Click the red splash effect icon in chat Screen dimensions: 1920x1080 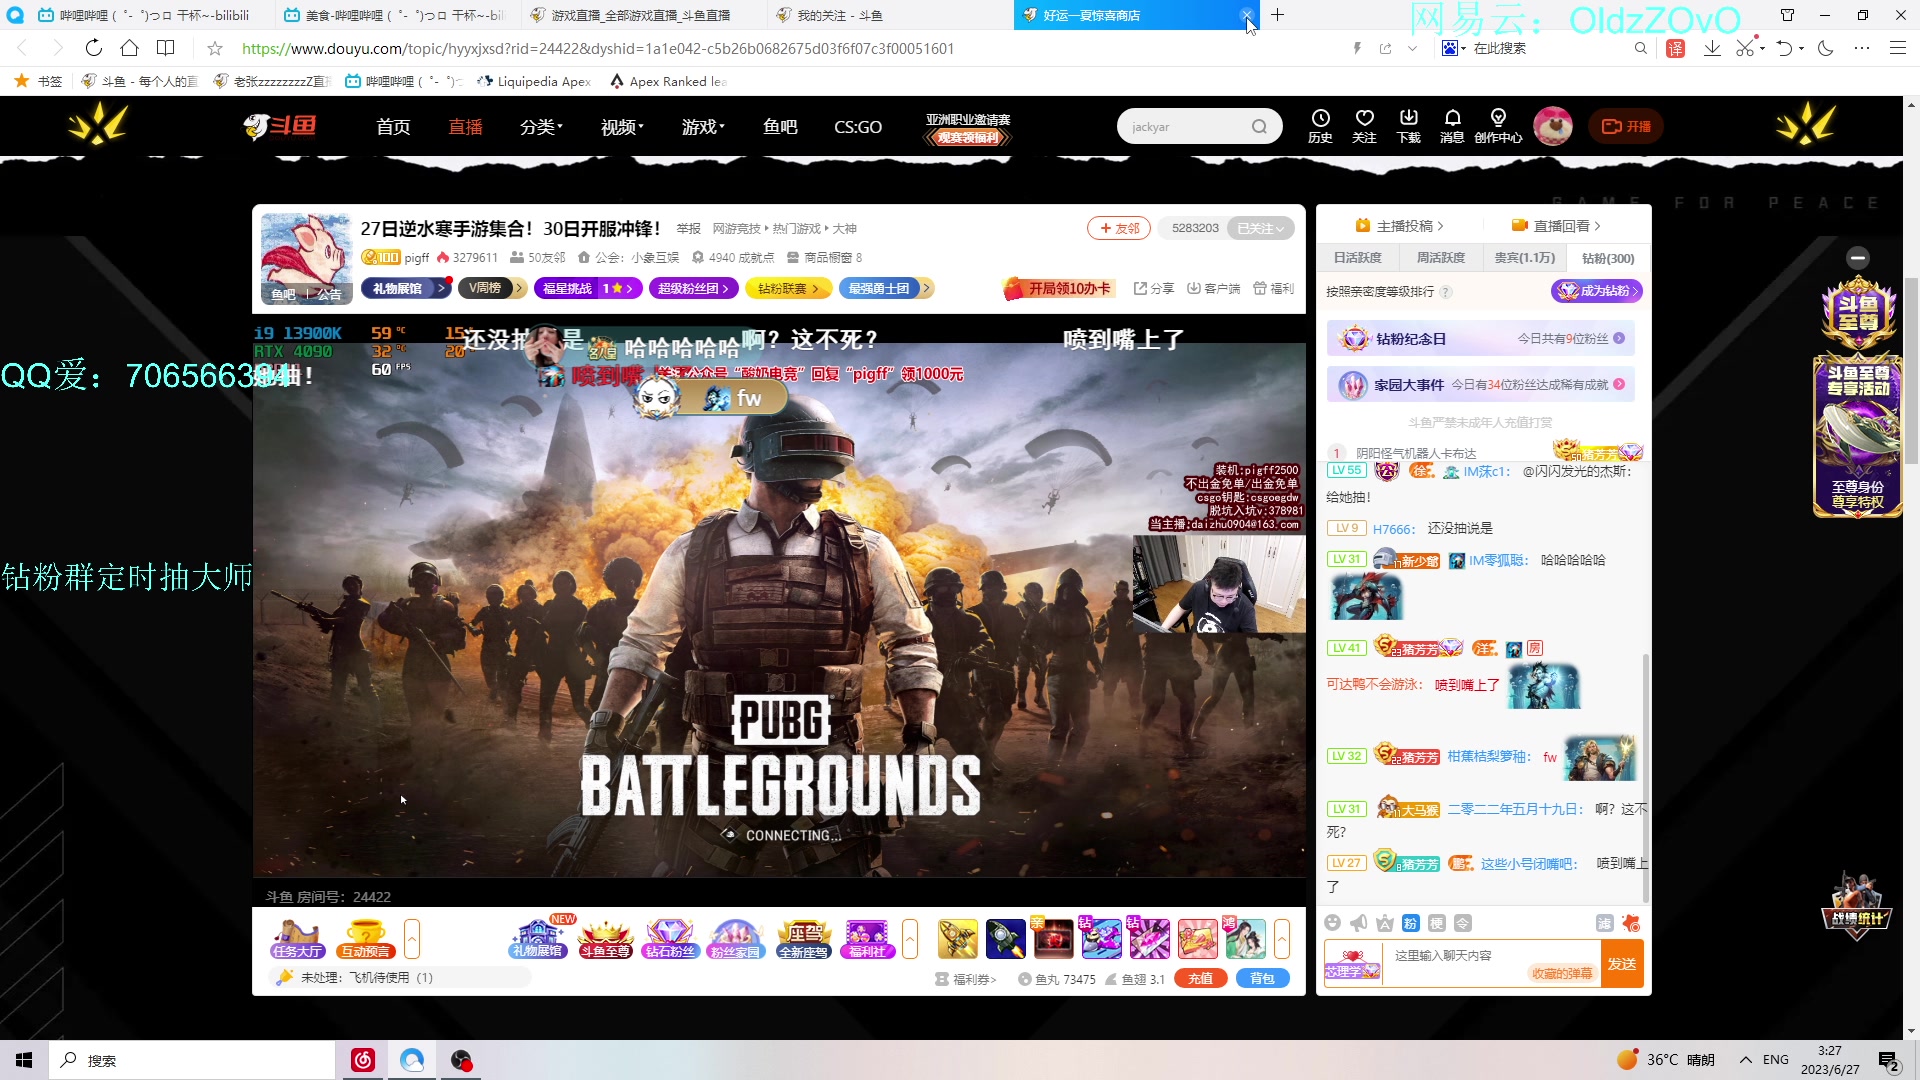pyautogui.click(x=1631, y=923)
